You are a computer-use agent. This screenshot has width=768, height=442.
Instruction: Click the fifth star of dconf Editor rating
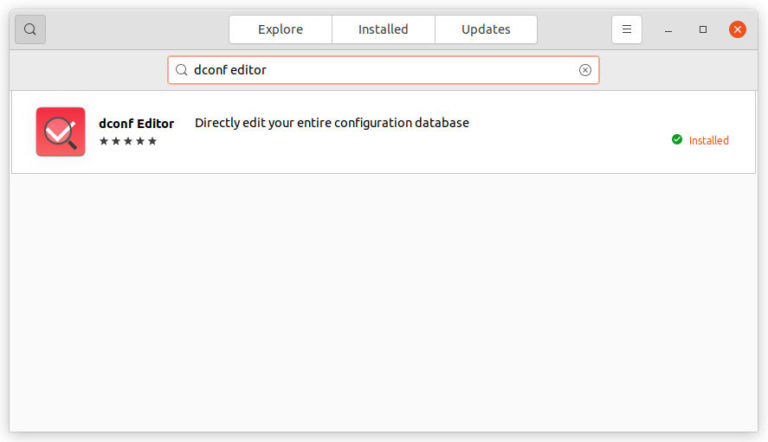[152, 141]
